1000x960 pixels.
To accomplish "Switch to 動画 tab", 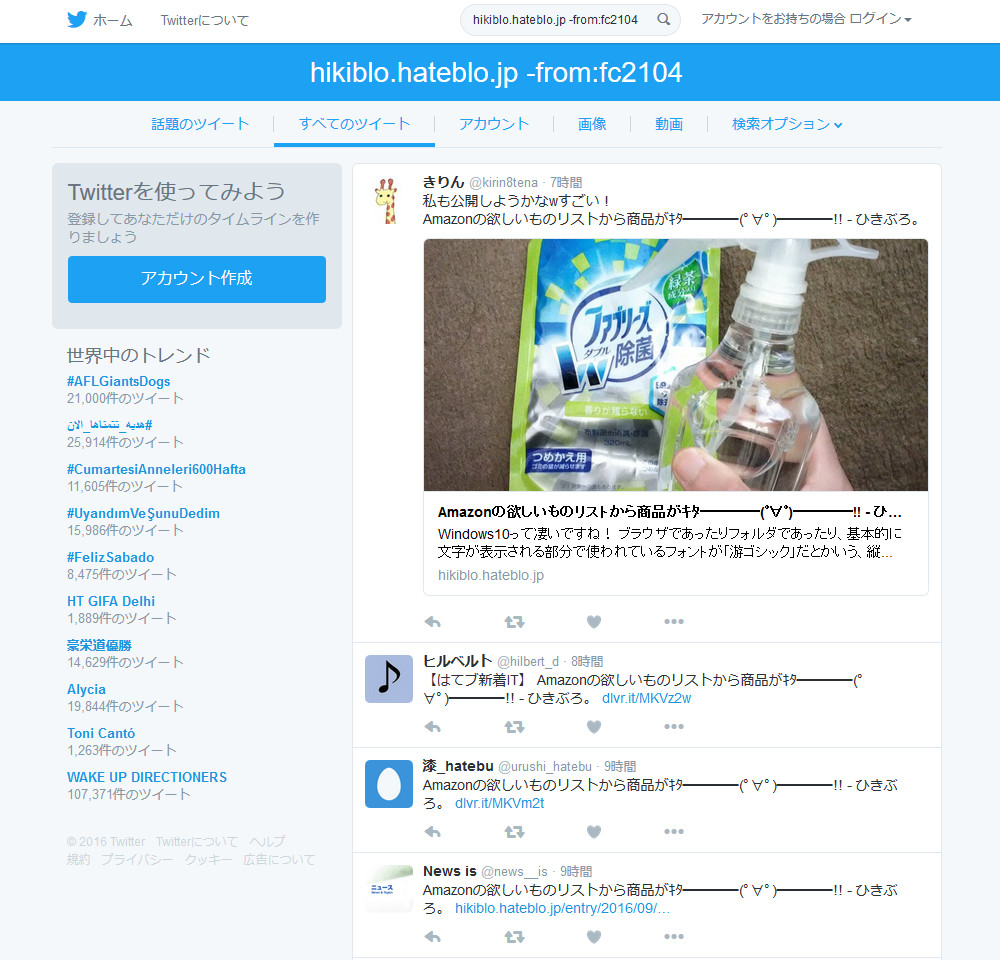I will [x=669, y=124].
